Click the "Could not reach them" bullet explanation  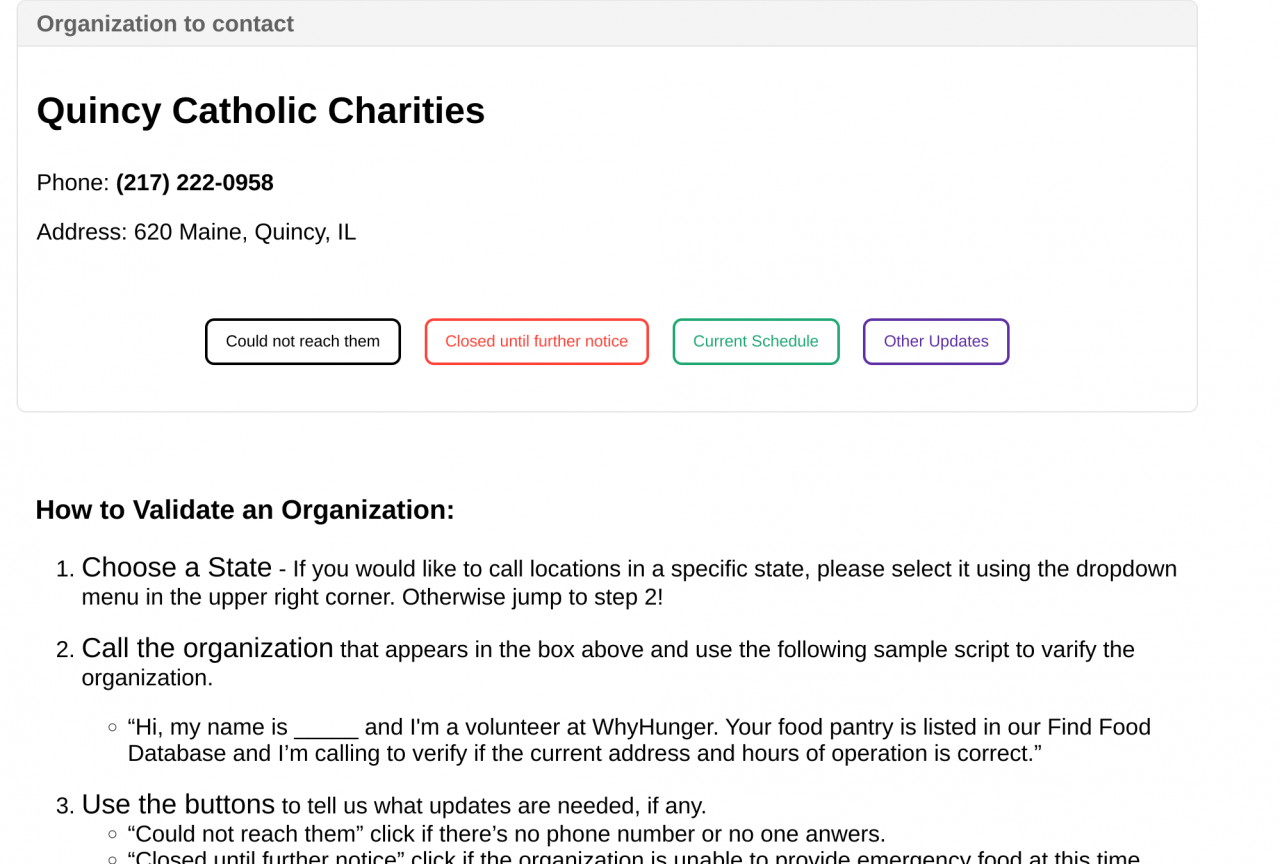point(506,834)
